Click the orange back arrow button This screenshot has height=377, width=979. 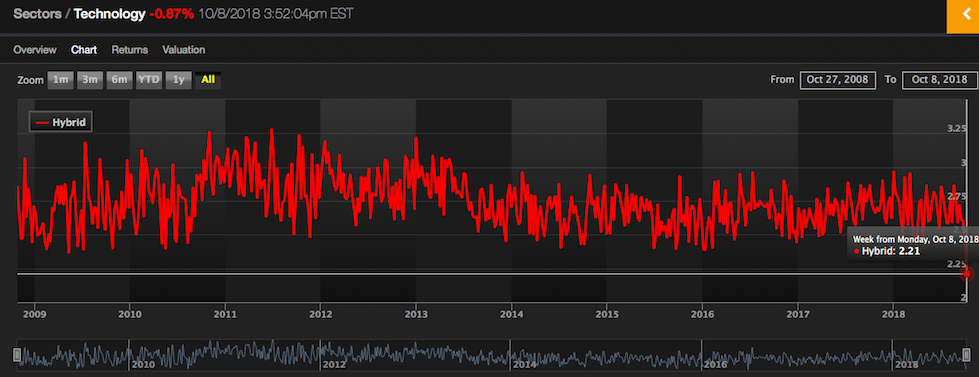pos(963,16)
